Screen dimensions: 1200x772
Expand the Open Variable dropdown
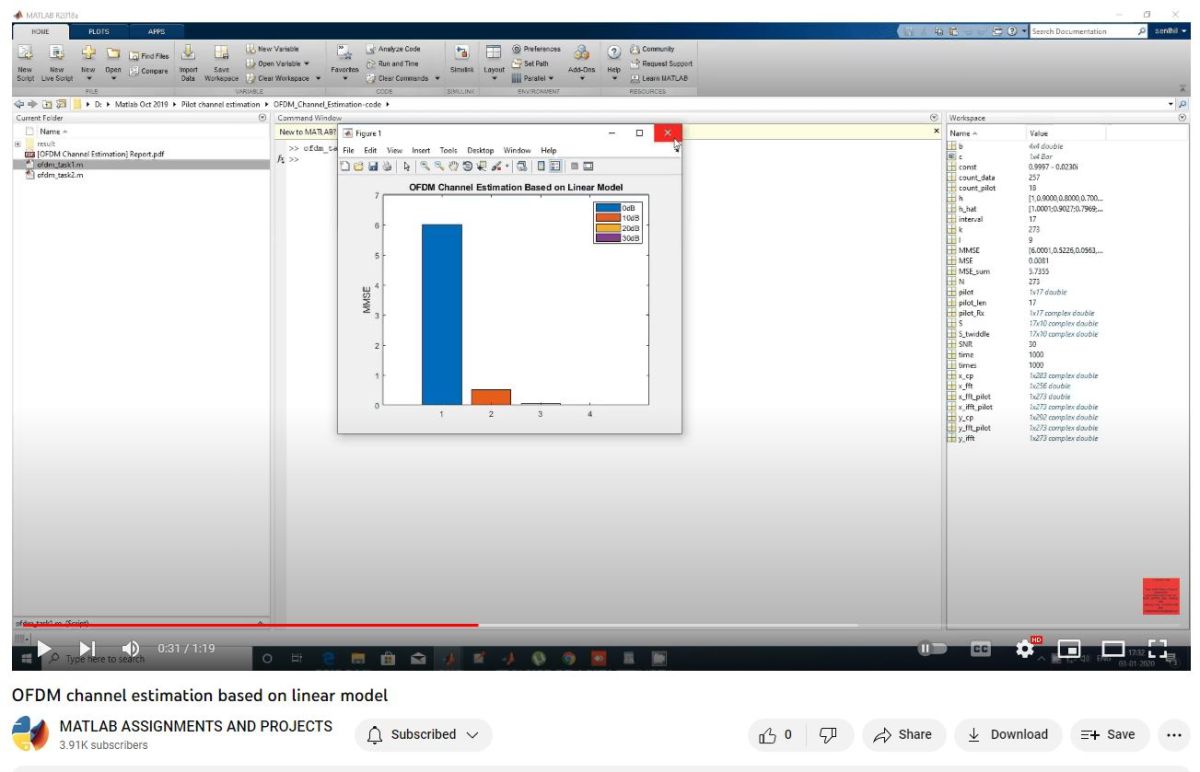pos(306,63)
